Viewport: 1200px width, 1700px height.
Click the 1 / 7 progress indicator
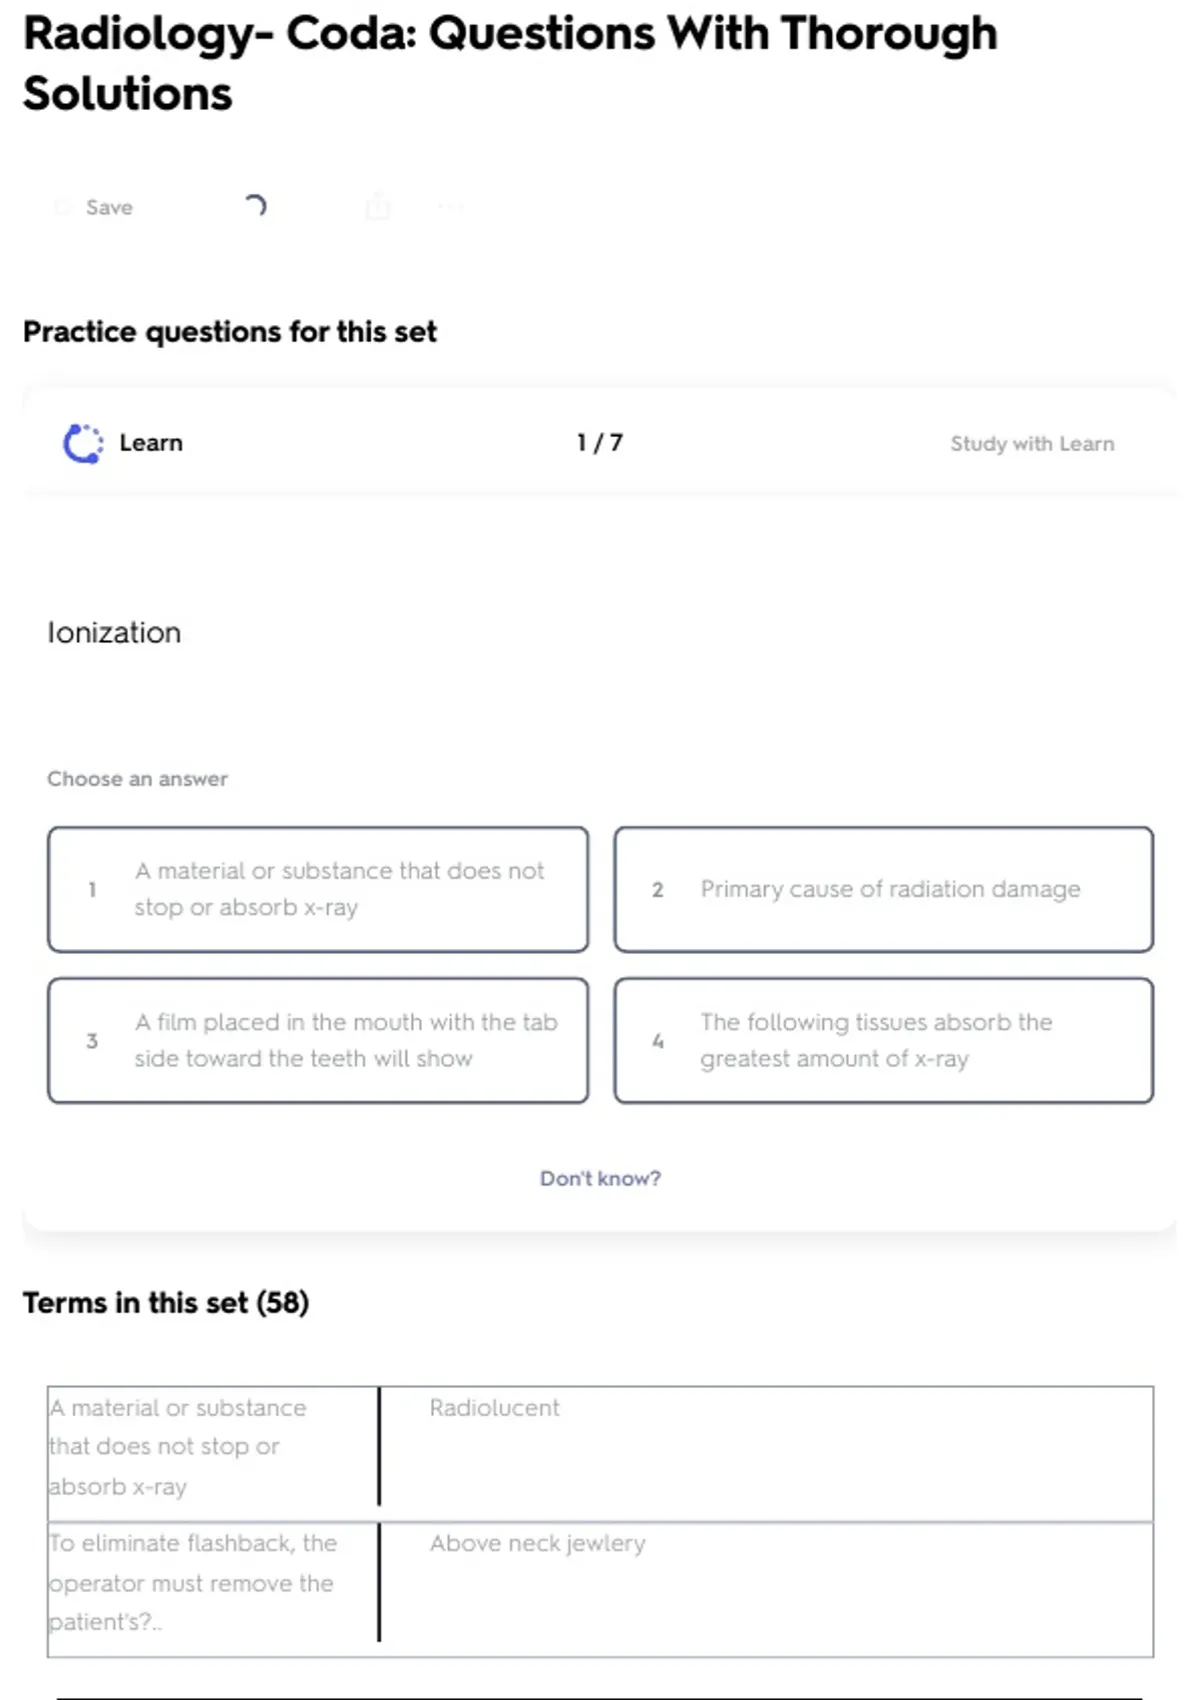tap(600, 443)
